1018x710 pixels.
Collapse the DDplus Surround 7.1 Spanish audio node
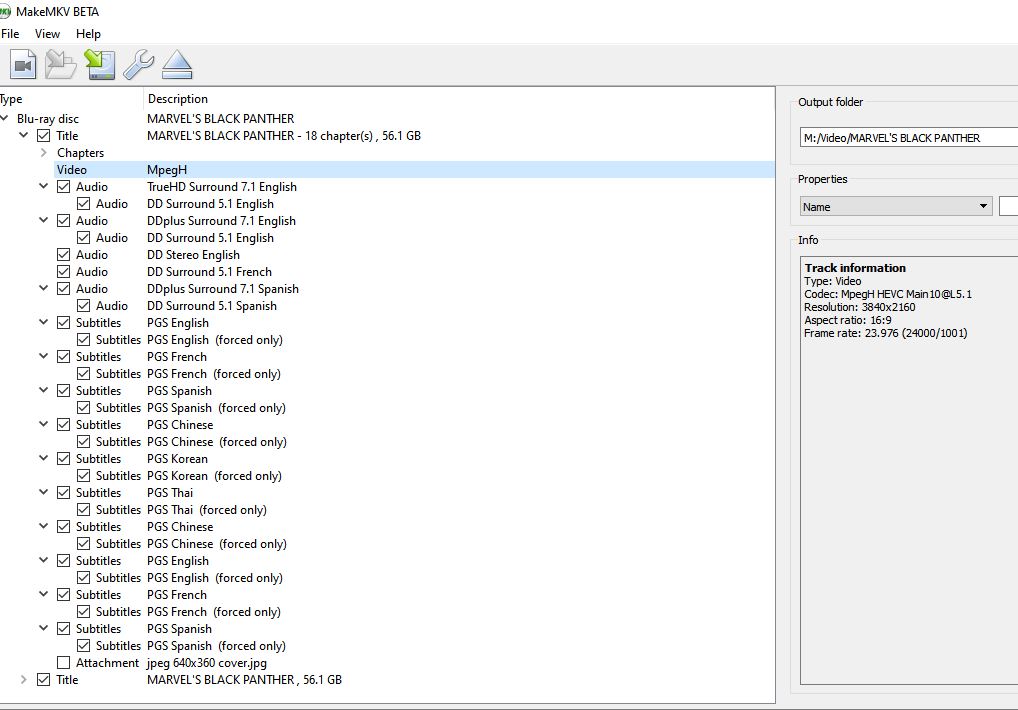click(x=43, y=288)
